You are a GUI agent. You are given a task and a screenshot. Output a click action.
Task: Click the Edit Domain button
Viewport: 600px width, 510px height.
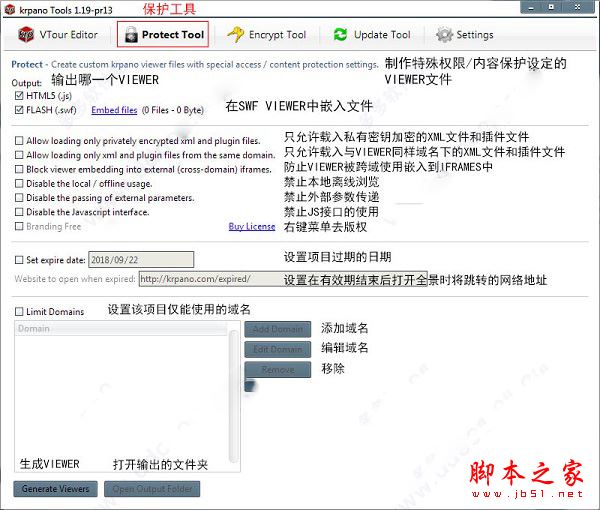[x=278, y=349]
